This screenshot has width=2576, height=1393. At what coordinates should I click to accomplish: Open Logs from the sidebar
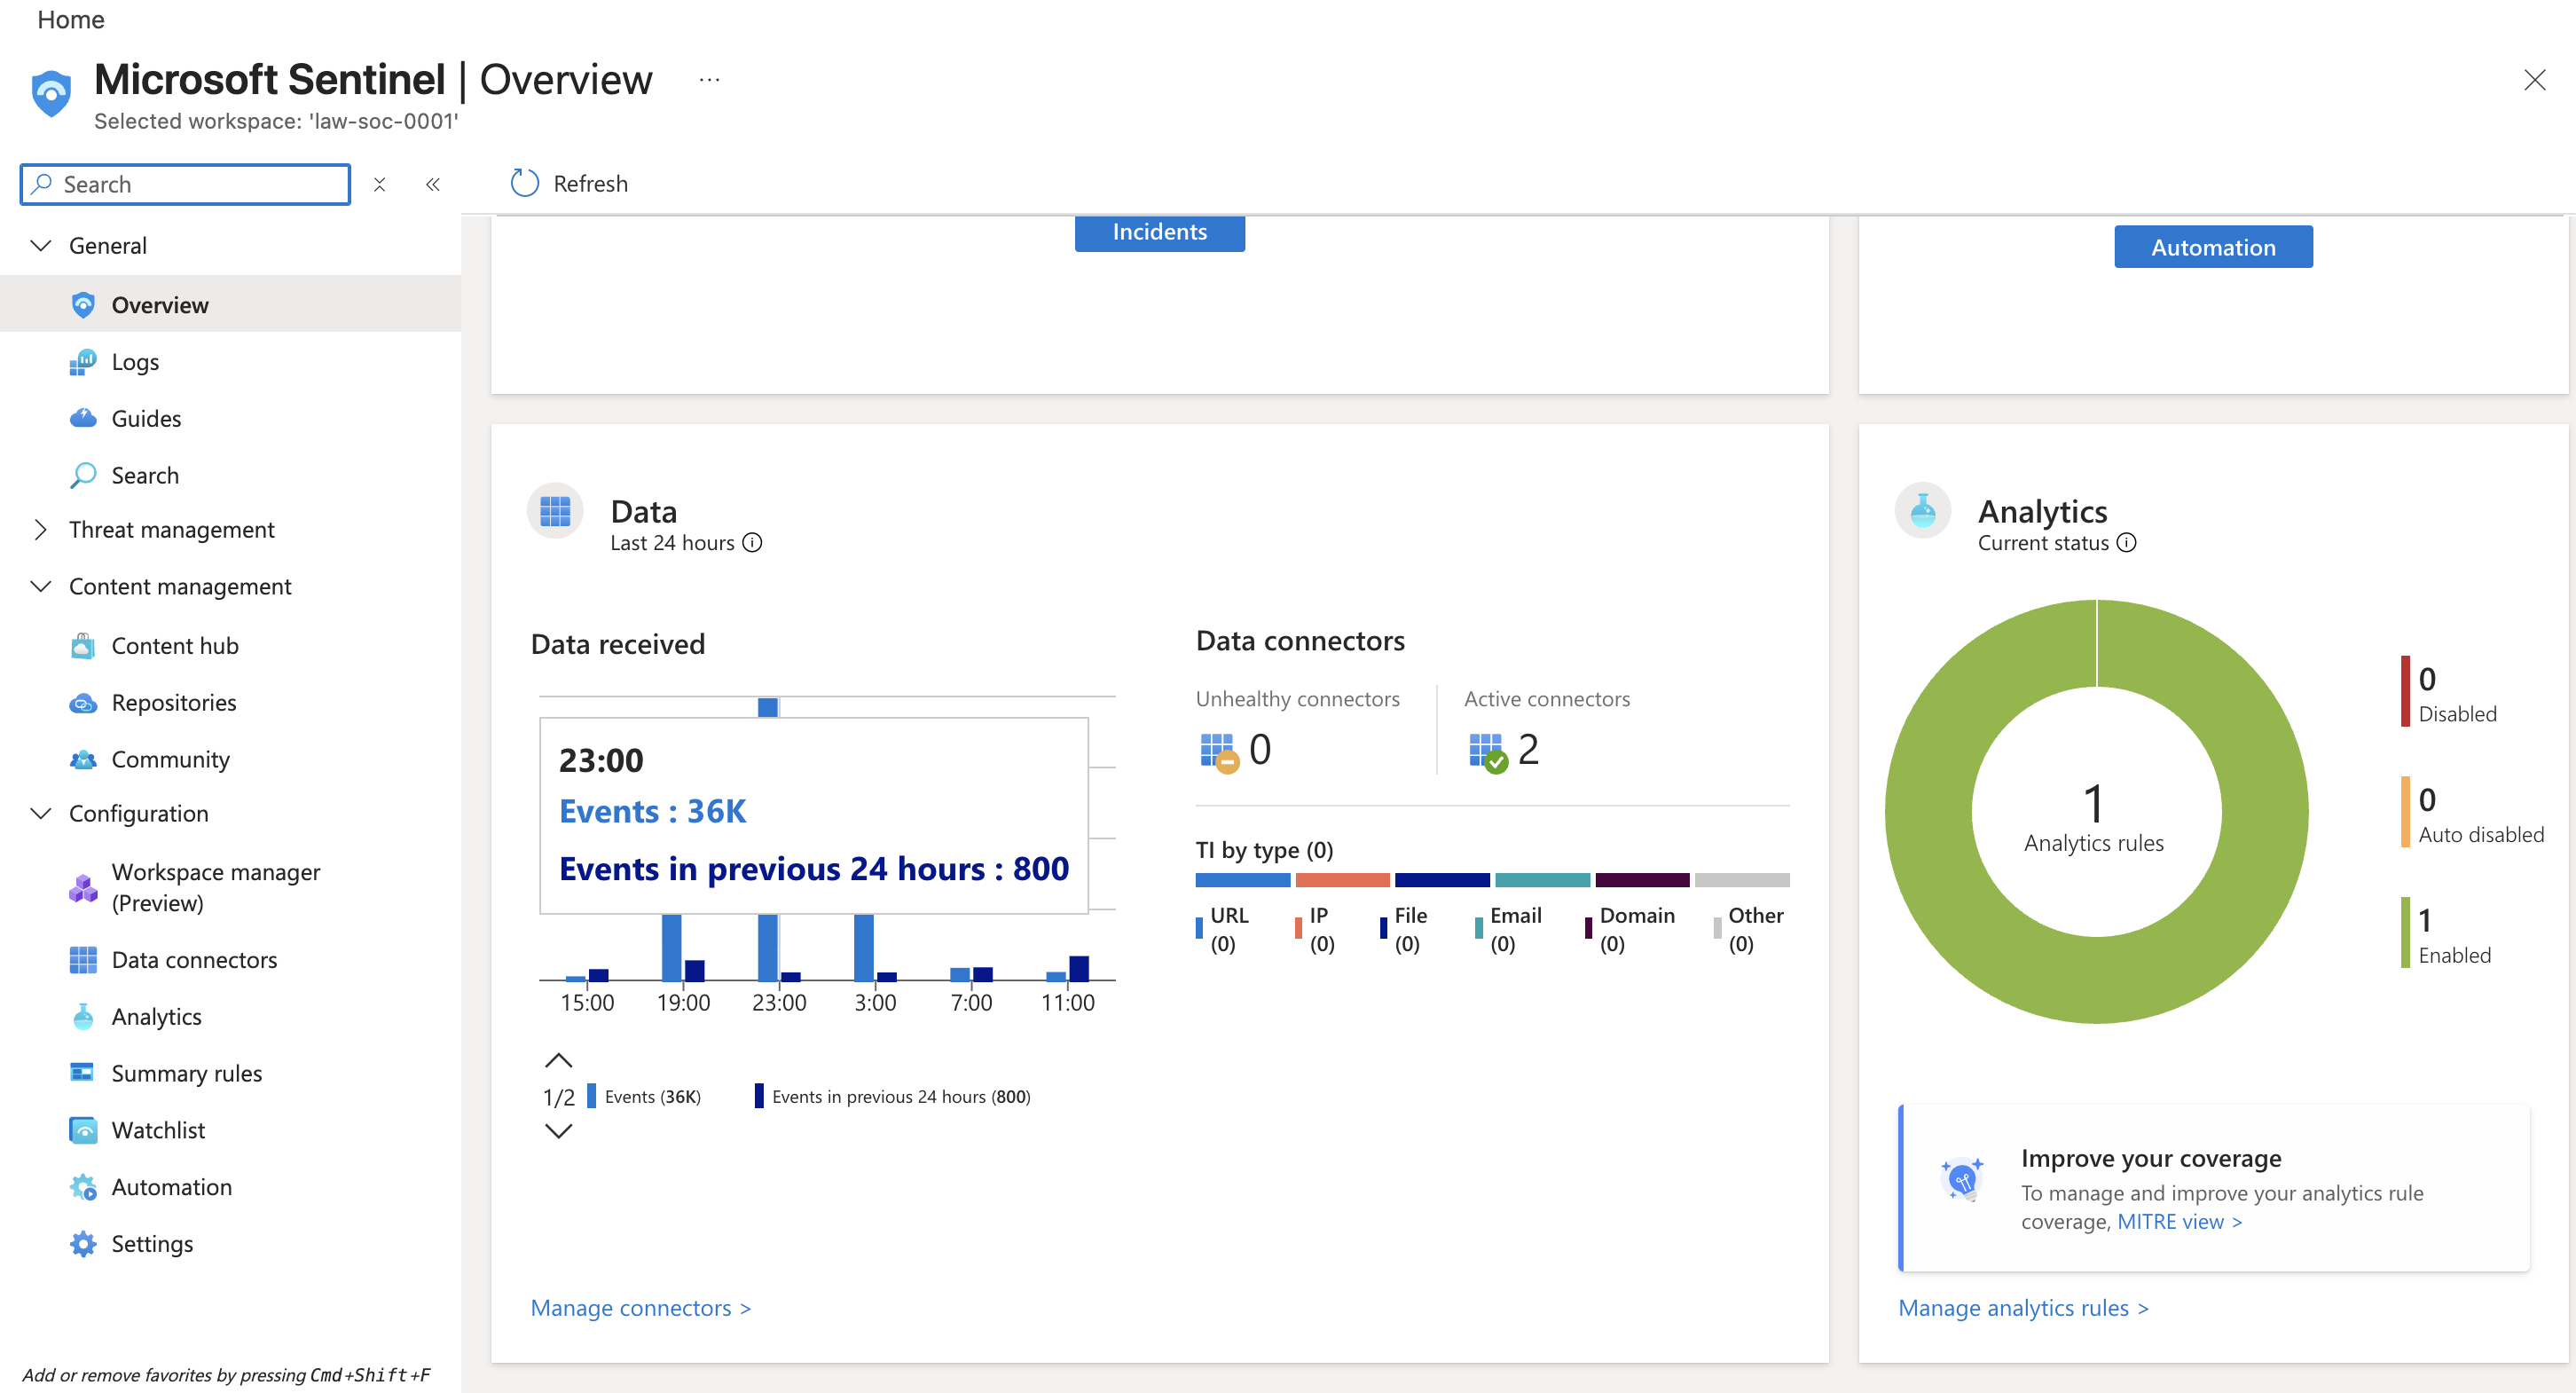coord(135,362)
